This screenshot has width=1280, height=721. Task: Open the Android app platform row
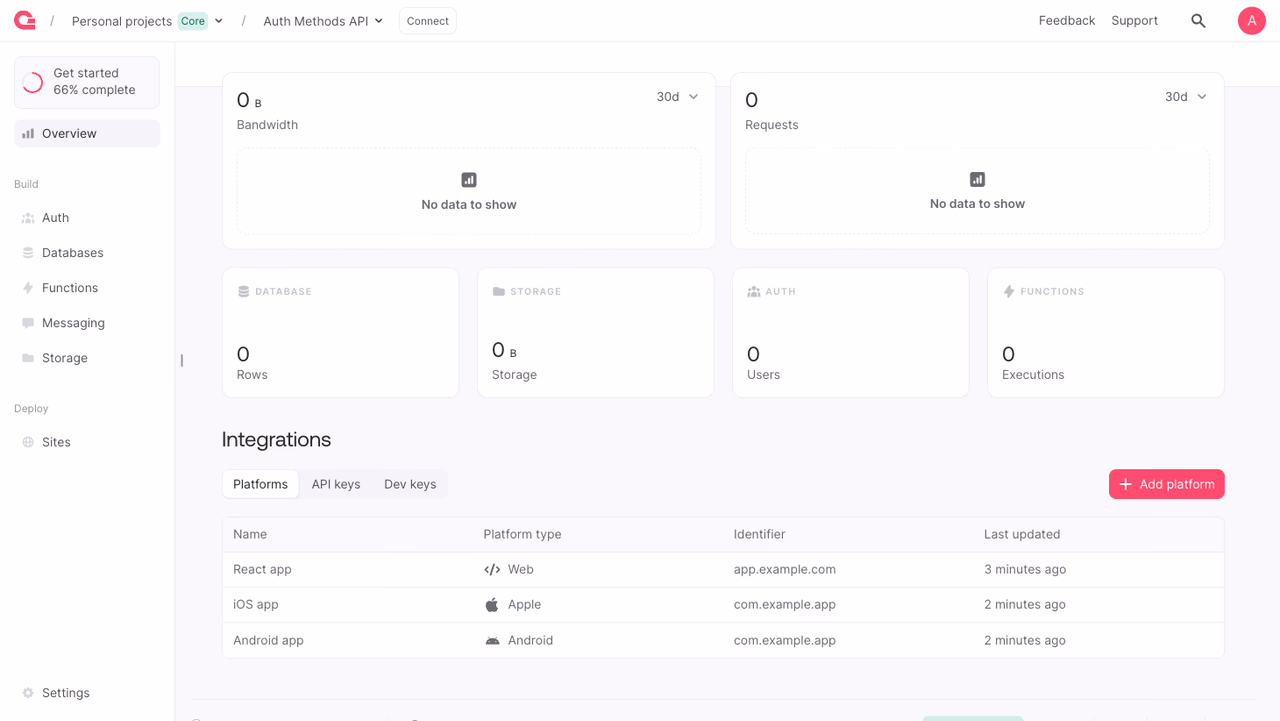(723, 640)
